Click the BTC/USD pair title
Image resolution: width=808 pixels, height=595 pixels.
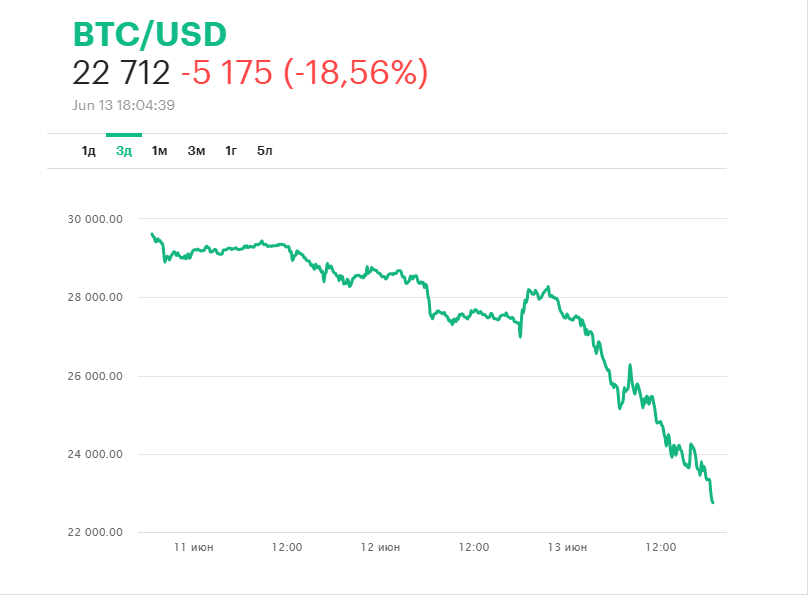(x=150, y=34)
